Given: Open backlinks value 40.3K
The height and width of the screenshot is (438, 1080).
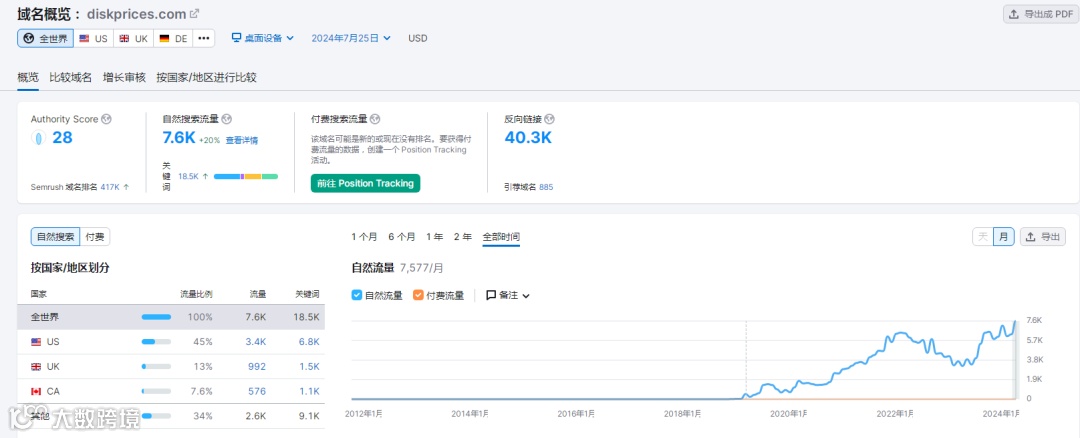Looking at the screenshot, I should 528,138.
